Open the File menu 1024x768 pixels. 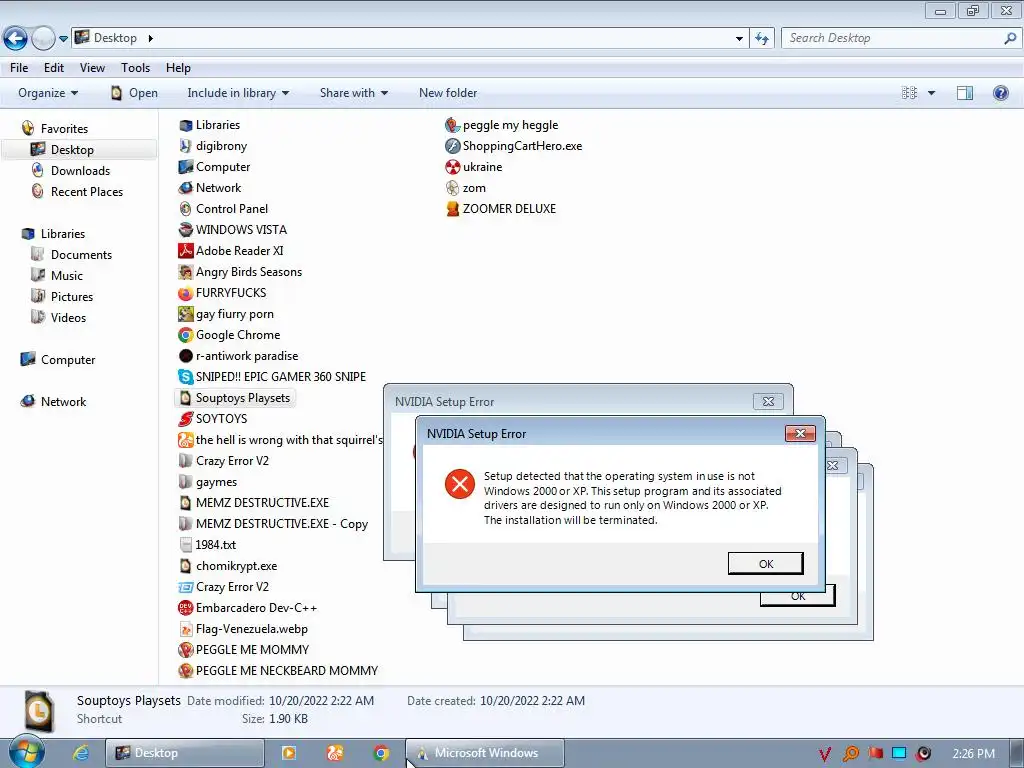pos(19,68)
